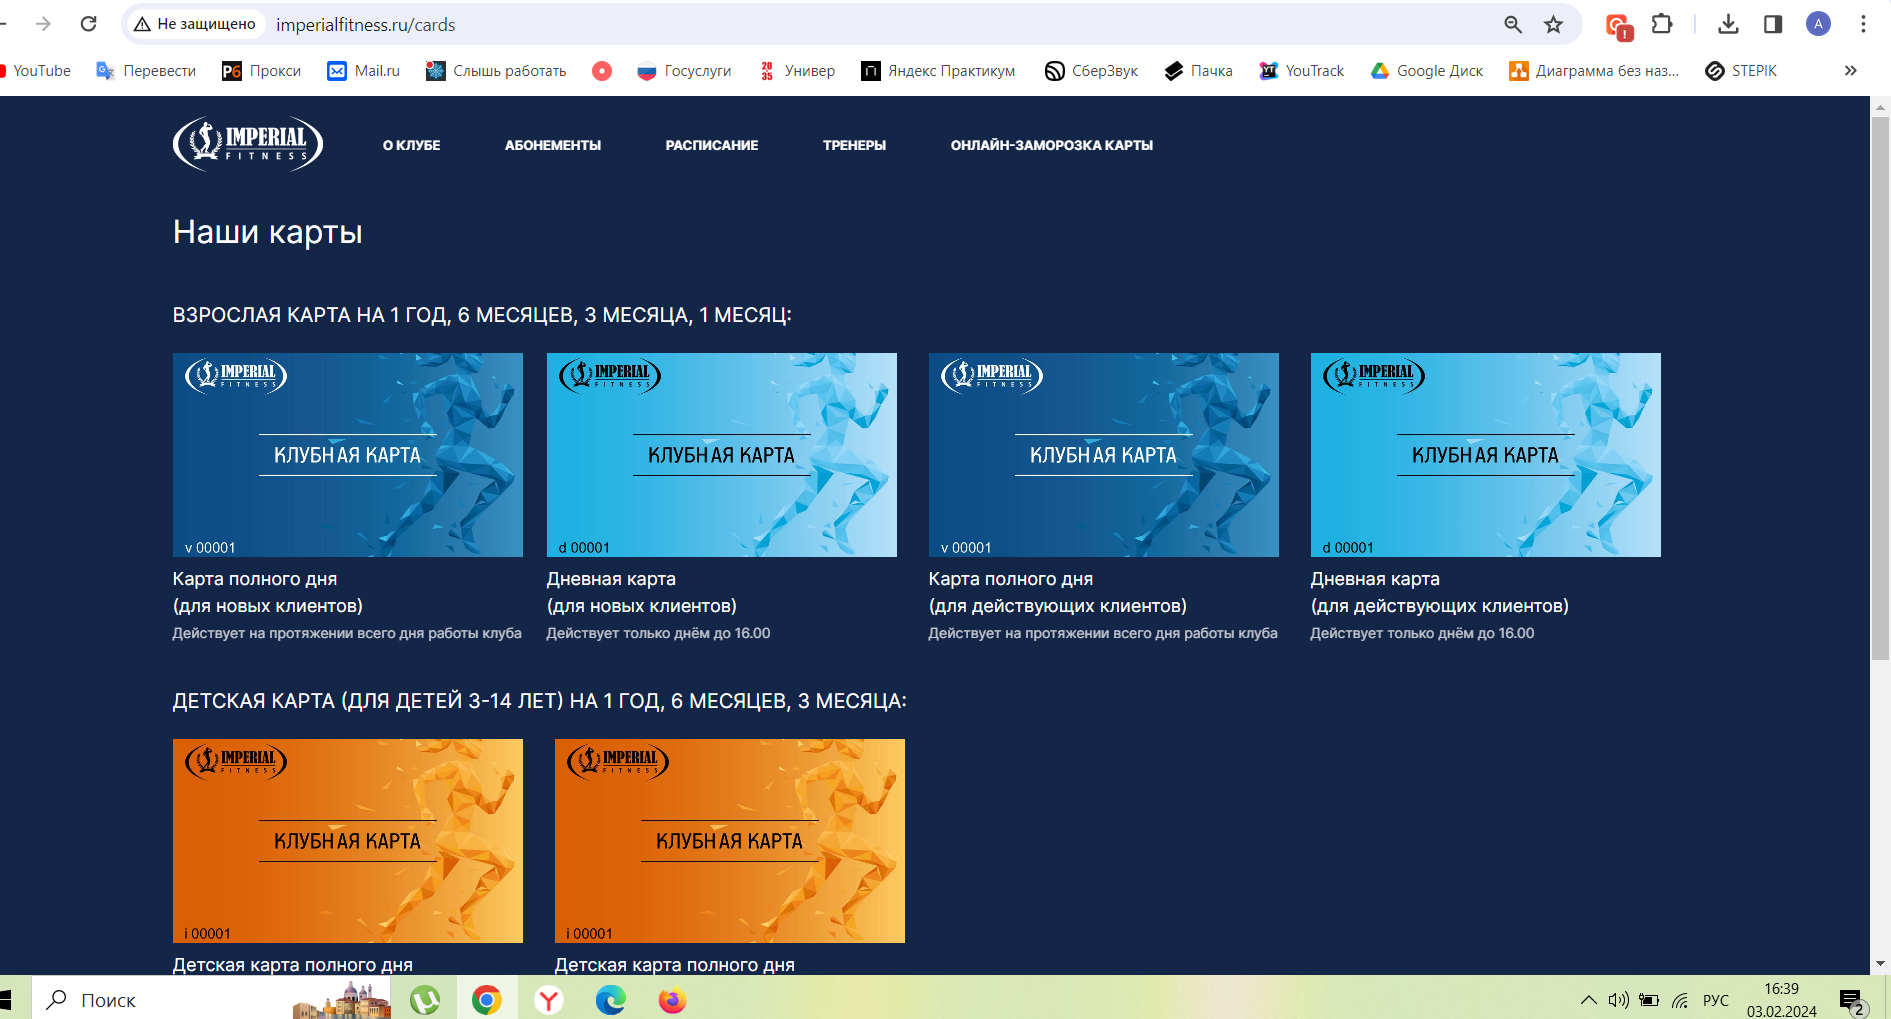This screenshot has height=1019, width=1891.
Task: Select the first orange children's card image
Action: [348, 841]
